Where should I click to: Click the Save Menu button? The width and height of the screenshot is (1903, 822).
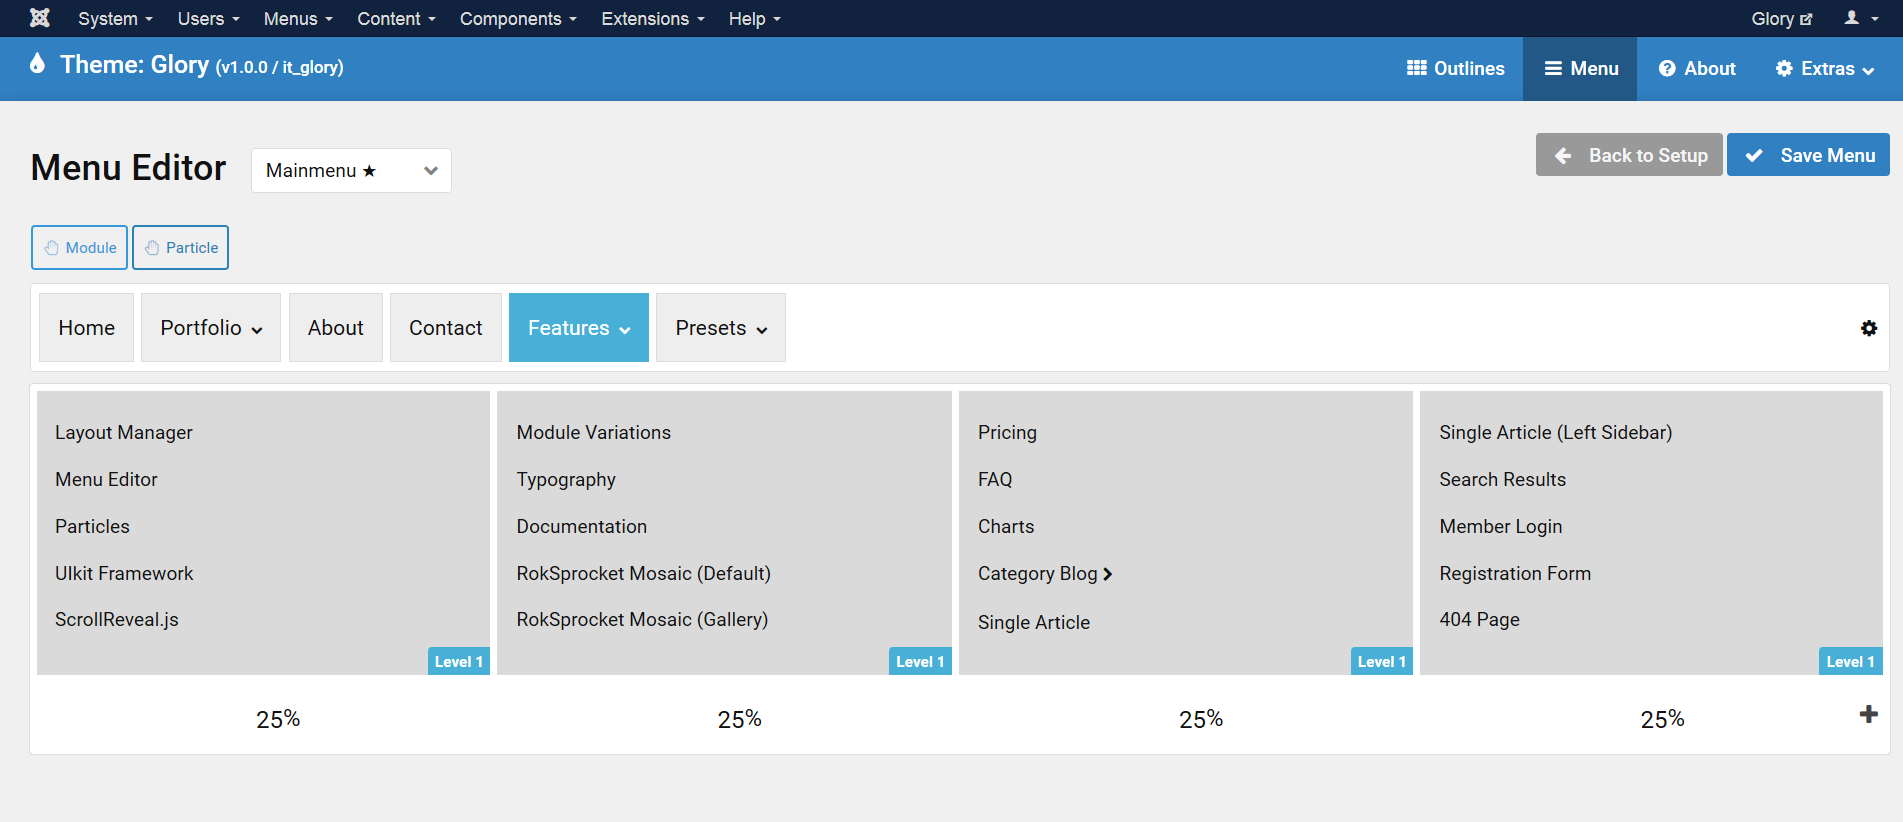(1808, 155)
